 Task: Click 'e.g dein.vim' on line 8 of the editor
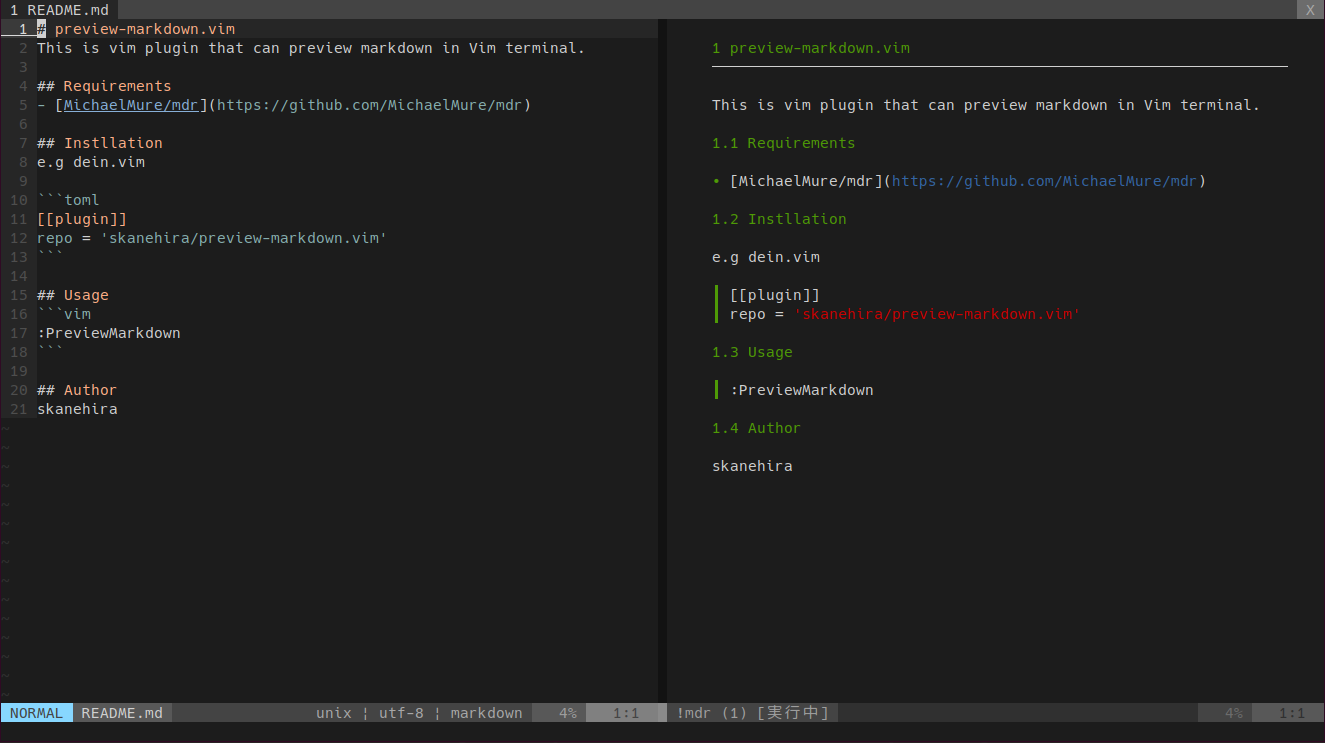pyautogui.click(x=91, y=162)
